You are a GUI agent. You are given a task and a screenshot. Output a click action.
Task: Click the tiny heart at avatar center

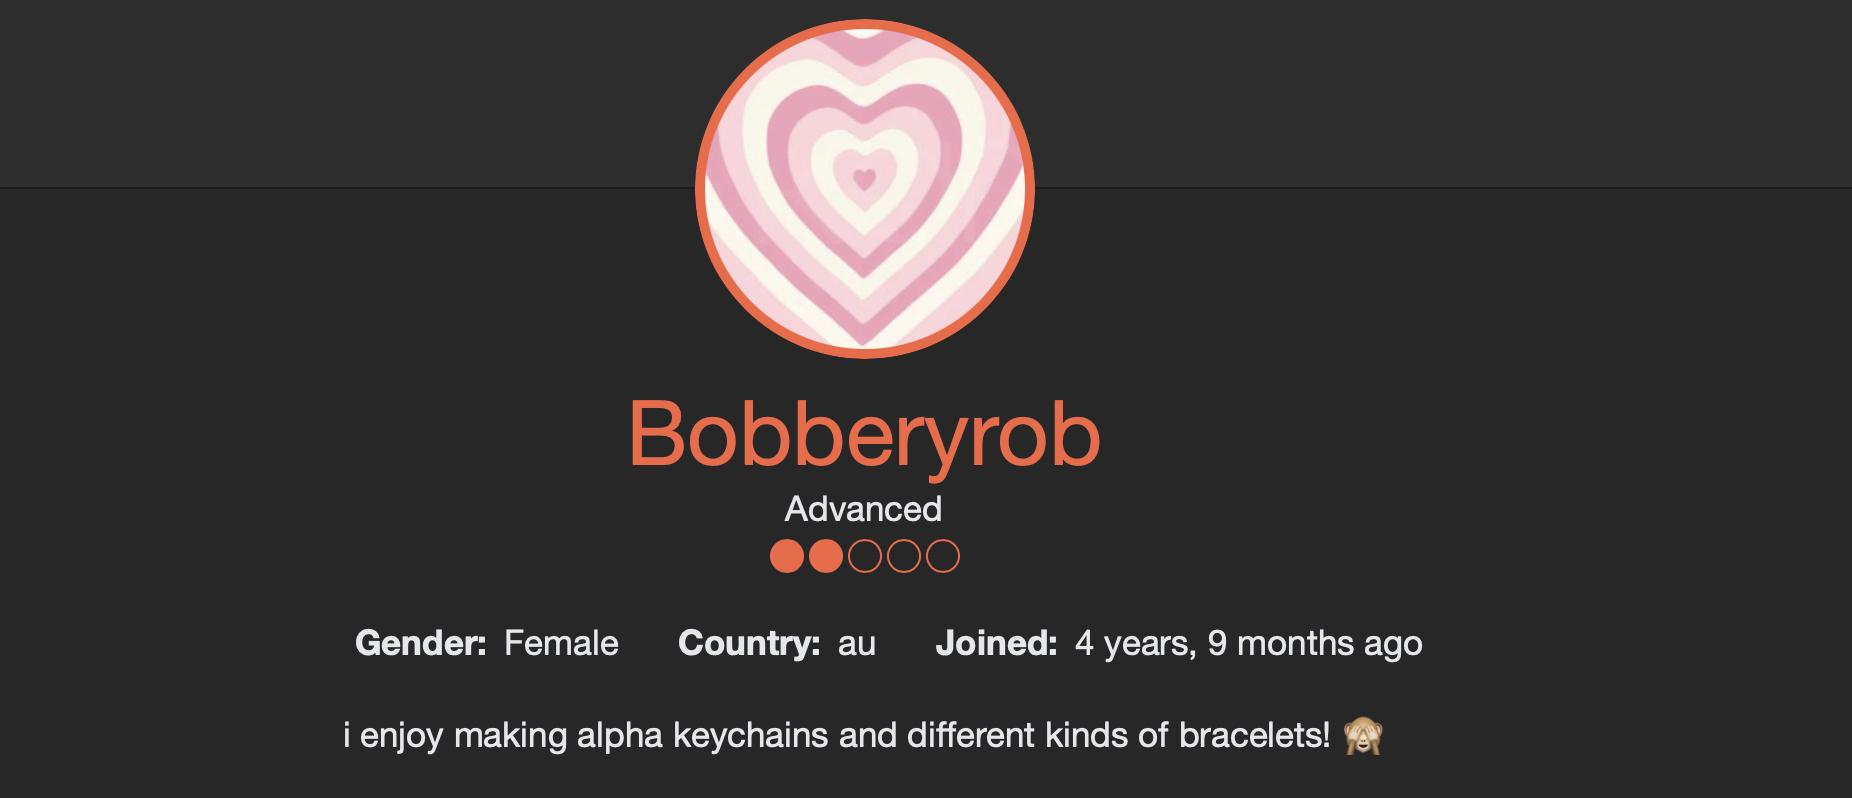(864, 180)
